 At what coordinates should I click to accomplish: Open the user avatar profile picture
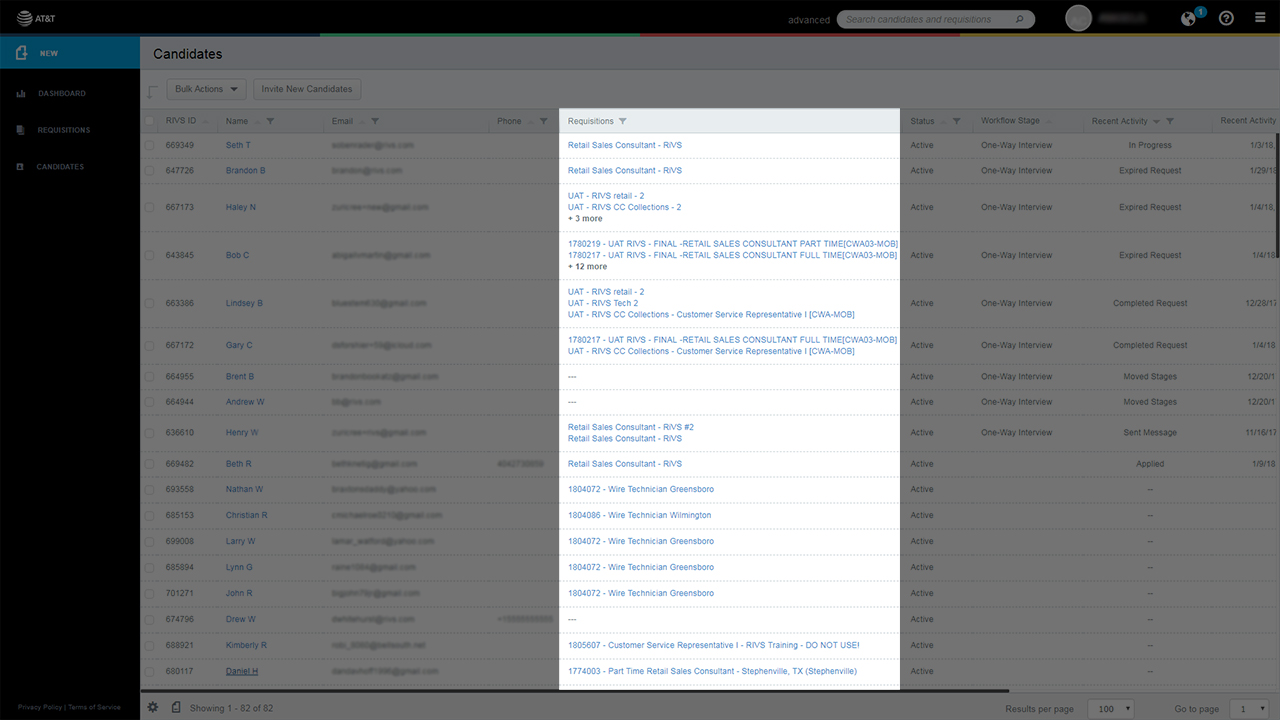pyautogui.click(x=1078, y=18)
